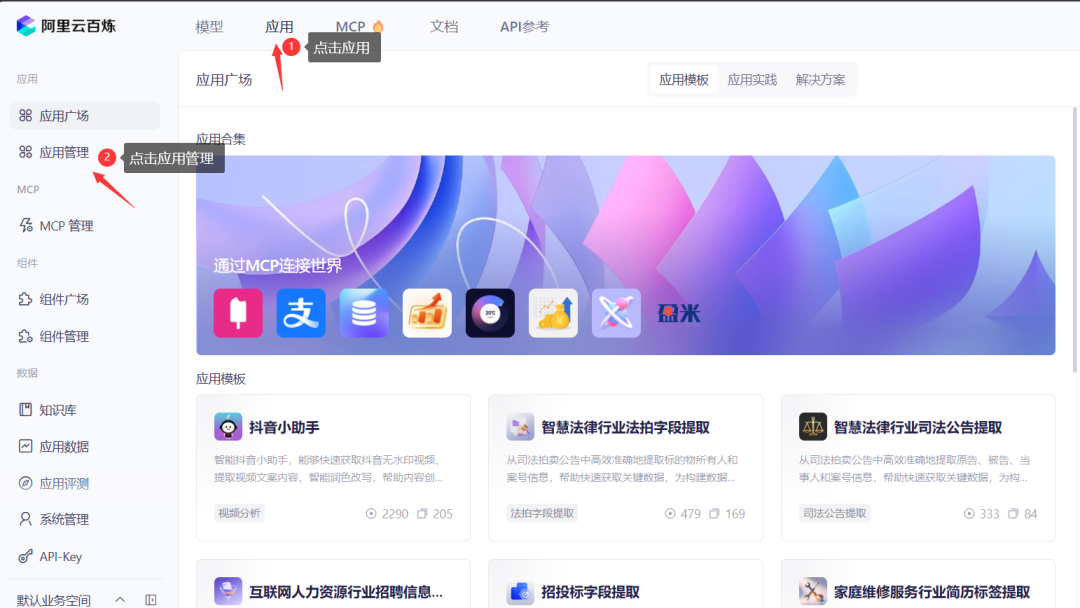Click the black circular dial icon in banner
Image resolution: width=1080 pixels, height=608 pixels.
pyautogui.click(x=490, y=313)
